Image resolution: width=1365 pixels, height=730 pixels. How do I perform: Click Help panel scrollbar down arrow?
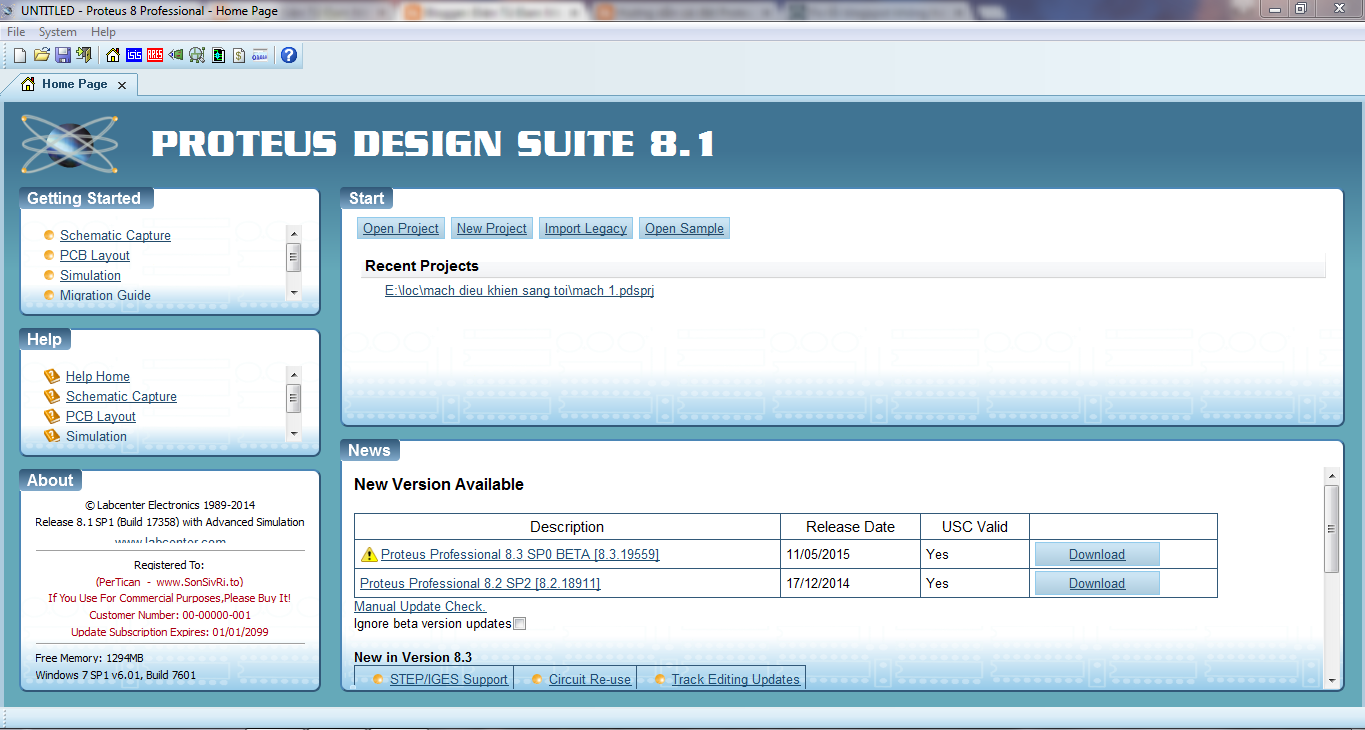294,433
